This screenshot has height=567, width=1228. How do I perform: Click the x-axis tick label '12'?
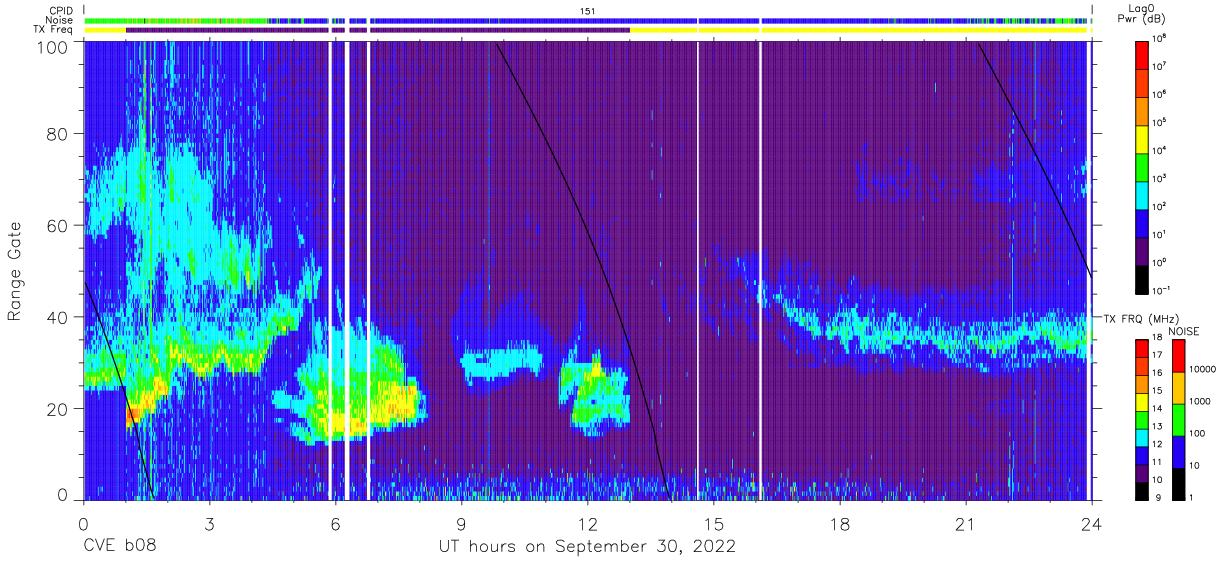click(x=588, y=524)
